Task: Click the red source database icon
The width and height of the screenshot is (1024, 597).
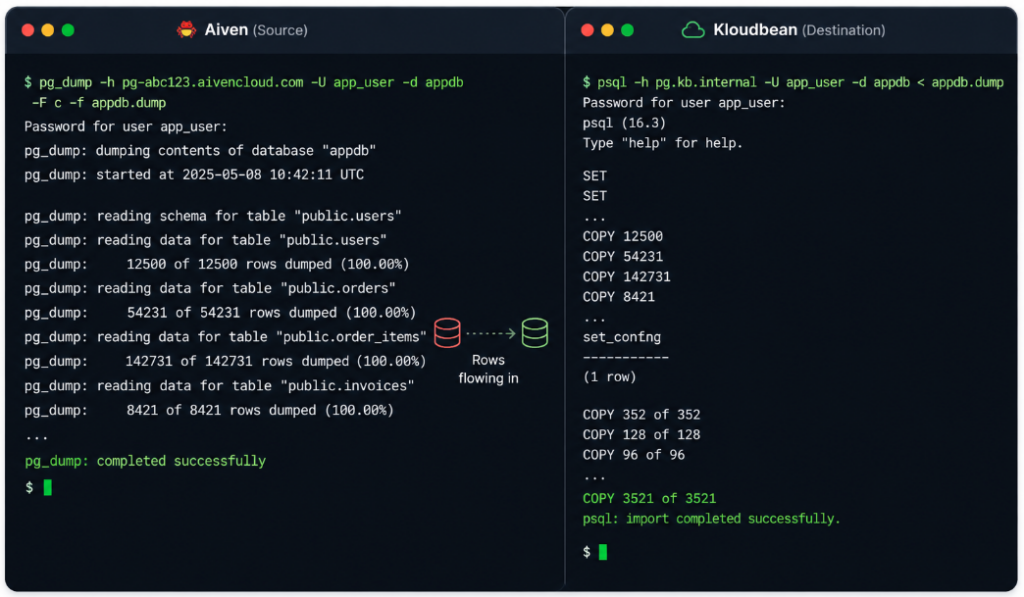Action: coord(447,332)
